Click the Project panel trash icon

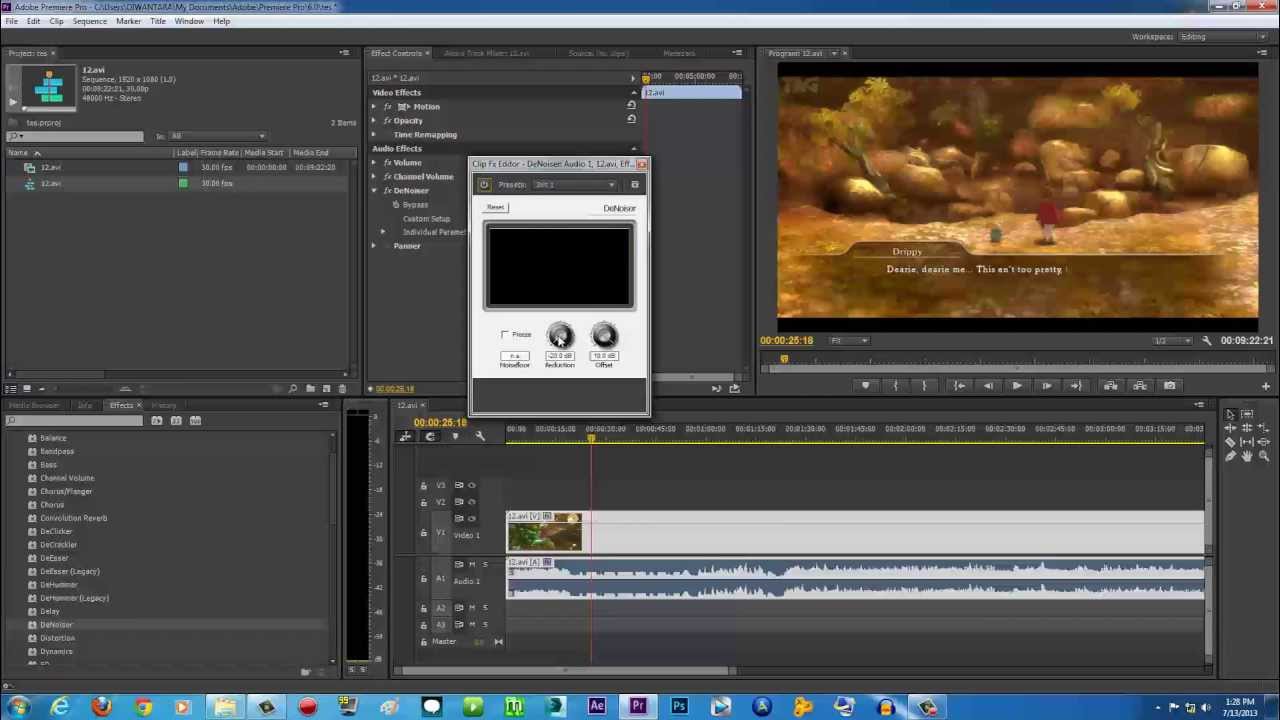click(x=342, y=388)
